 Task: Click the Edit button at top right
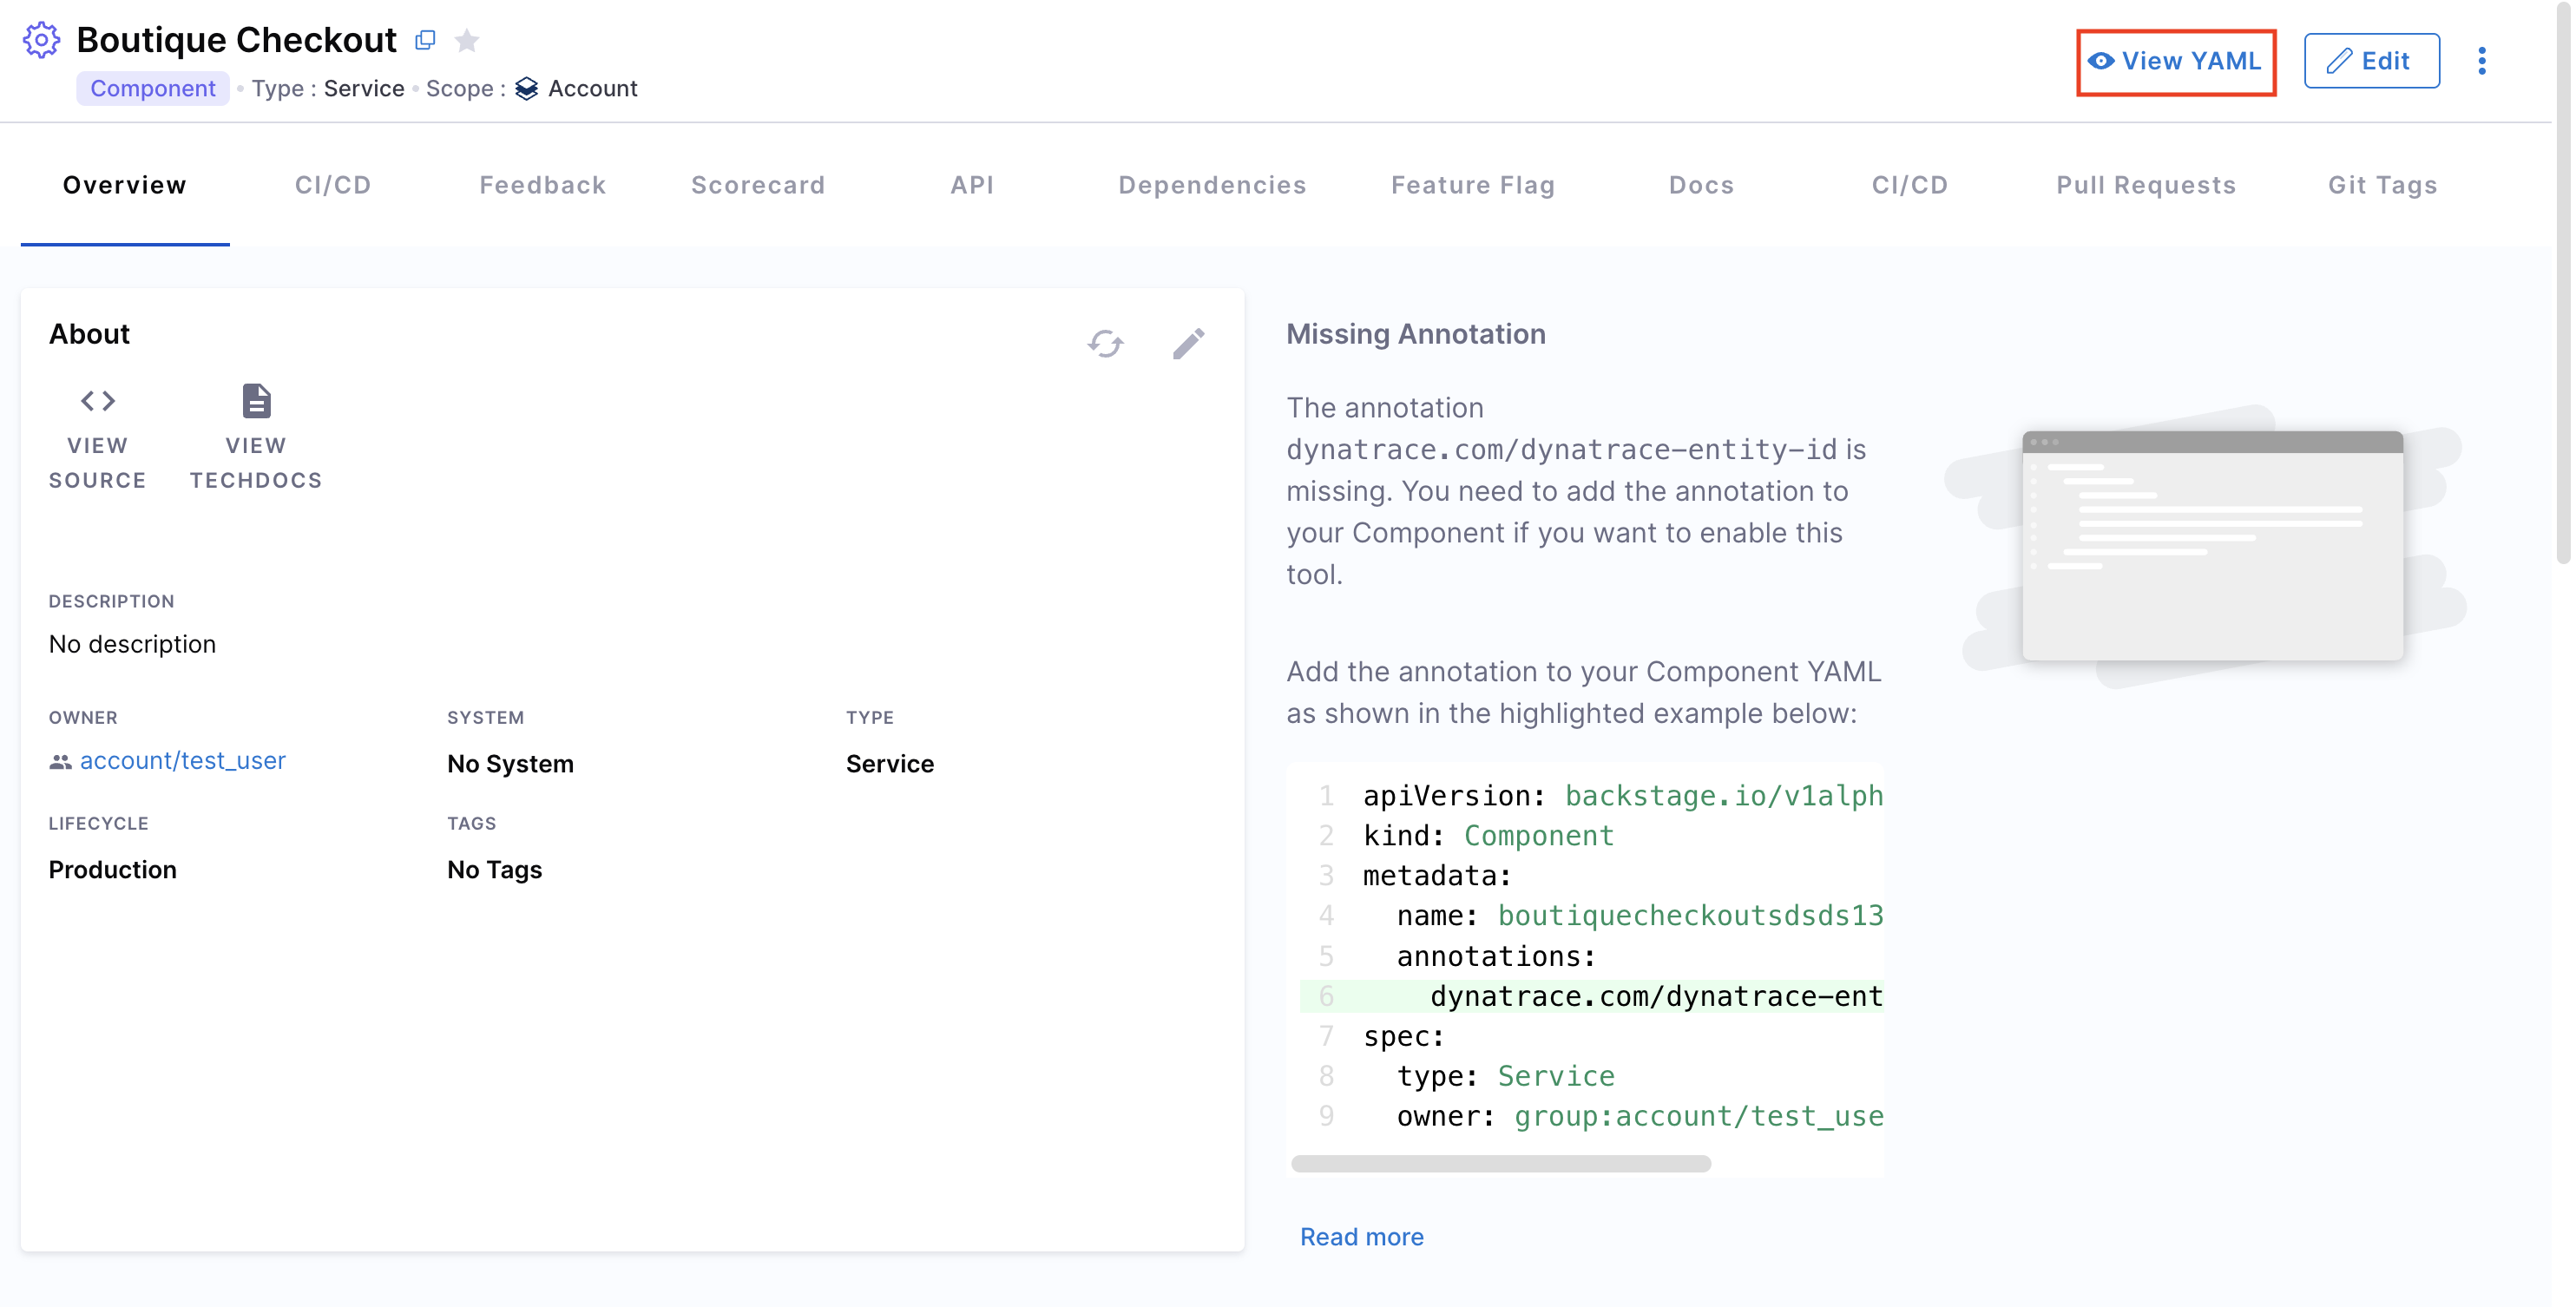click(x=2371, y=62)
